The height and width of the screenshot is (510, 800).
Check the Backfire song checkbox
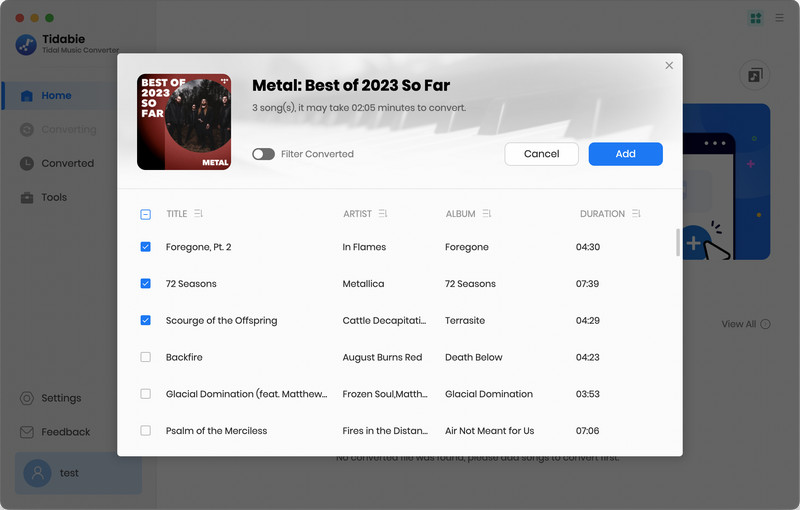(x=145, y=357)
